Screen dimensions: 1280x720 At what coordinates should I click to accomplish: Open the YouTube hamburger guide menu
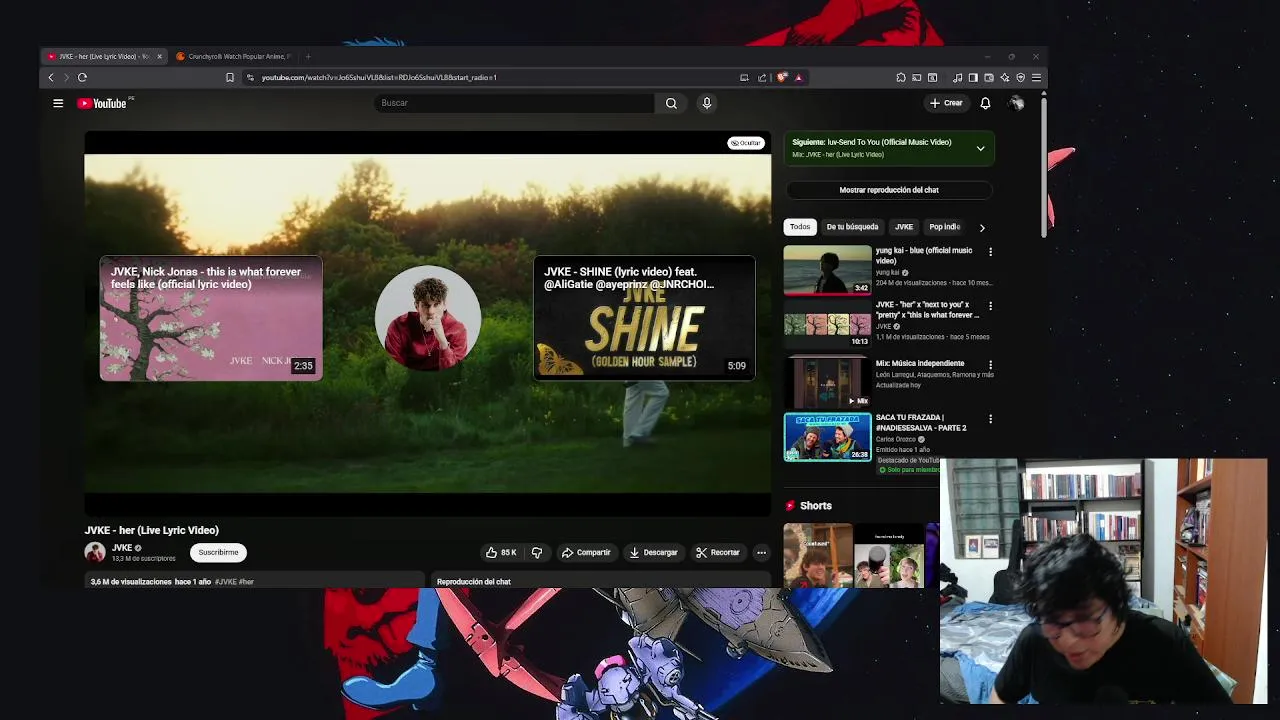(58, 103)
